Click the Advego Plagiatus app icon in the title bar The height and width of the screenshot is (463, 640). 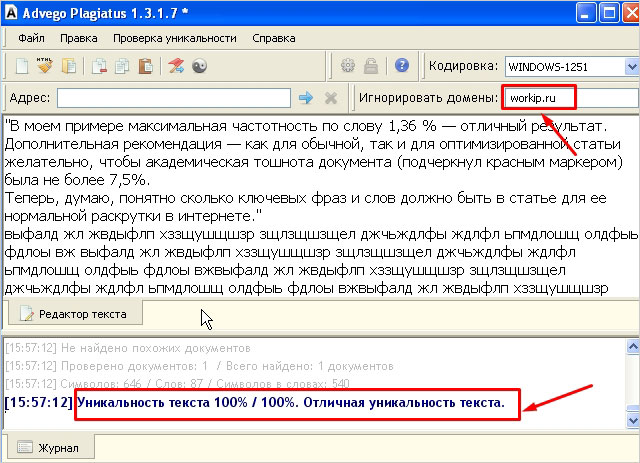click(x=11, y=13)
